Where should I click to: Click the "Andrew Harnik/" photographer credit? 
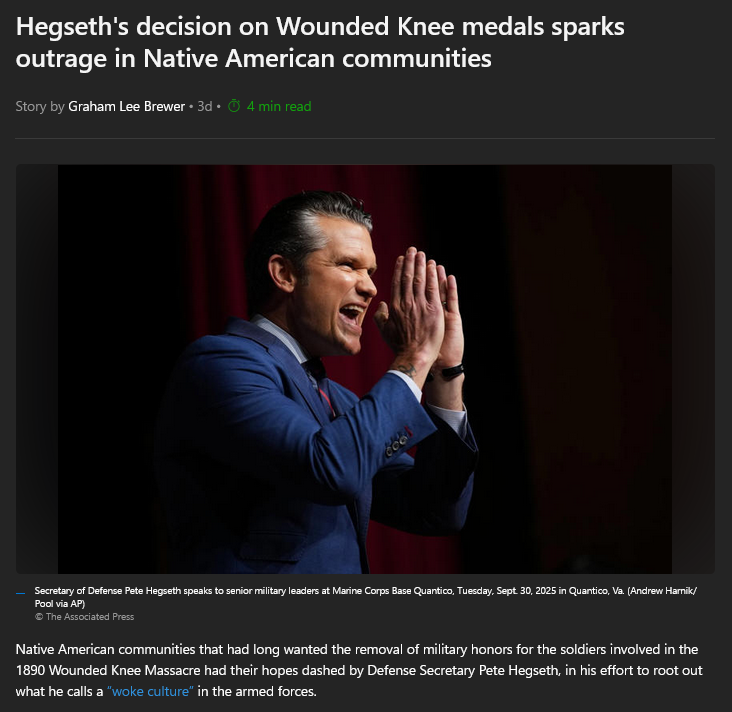[x=662, y=591]
